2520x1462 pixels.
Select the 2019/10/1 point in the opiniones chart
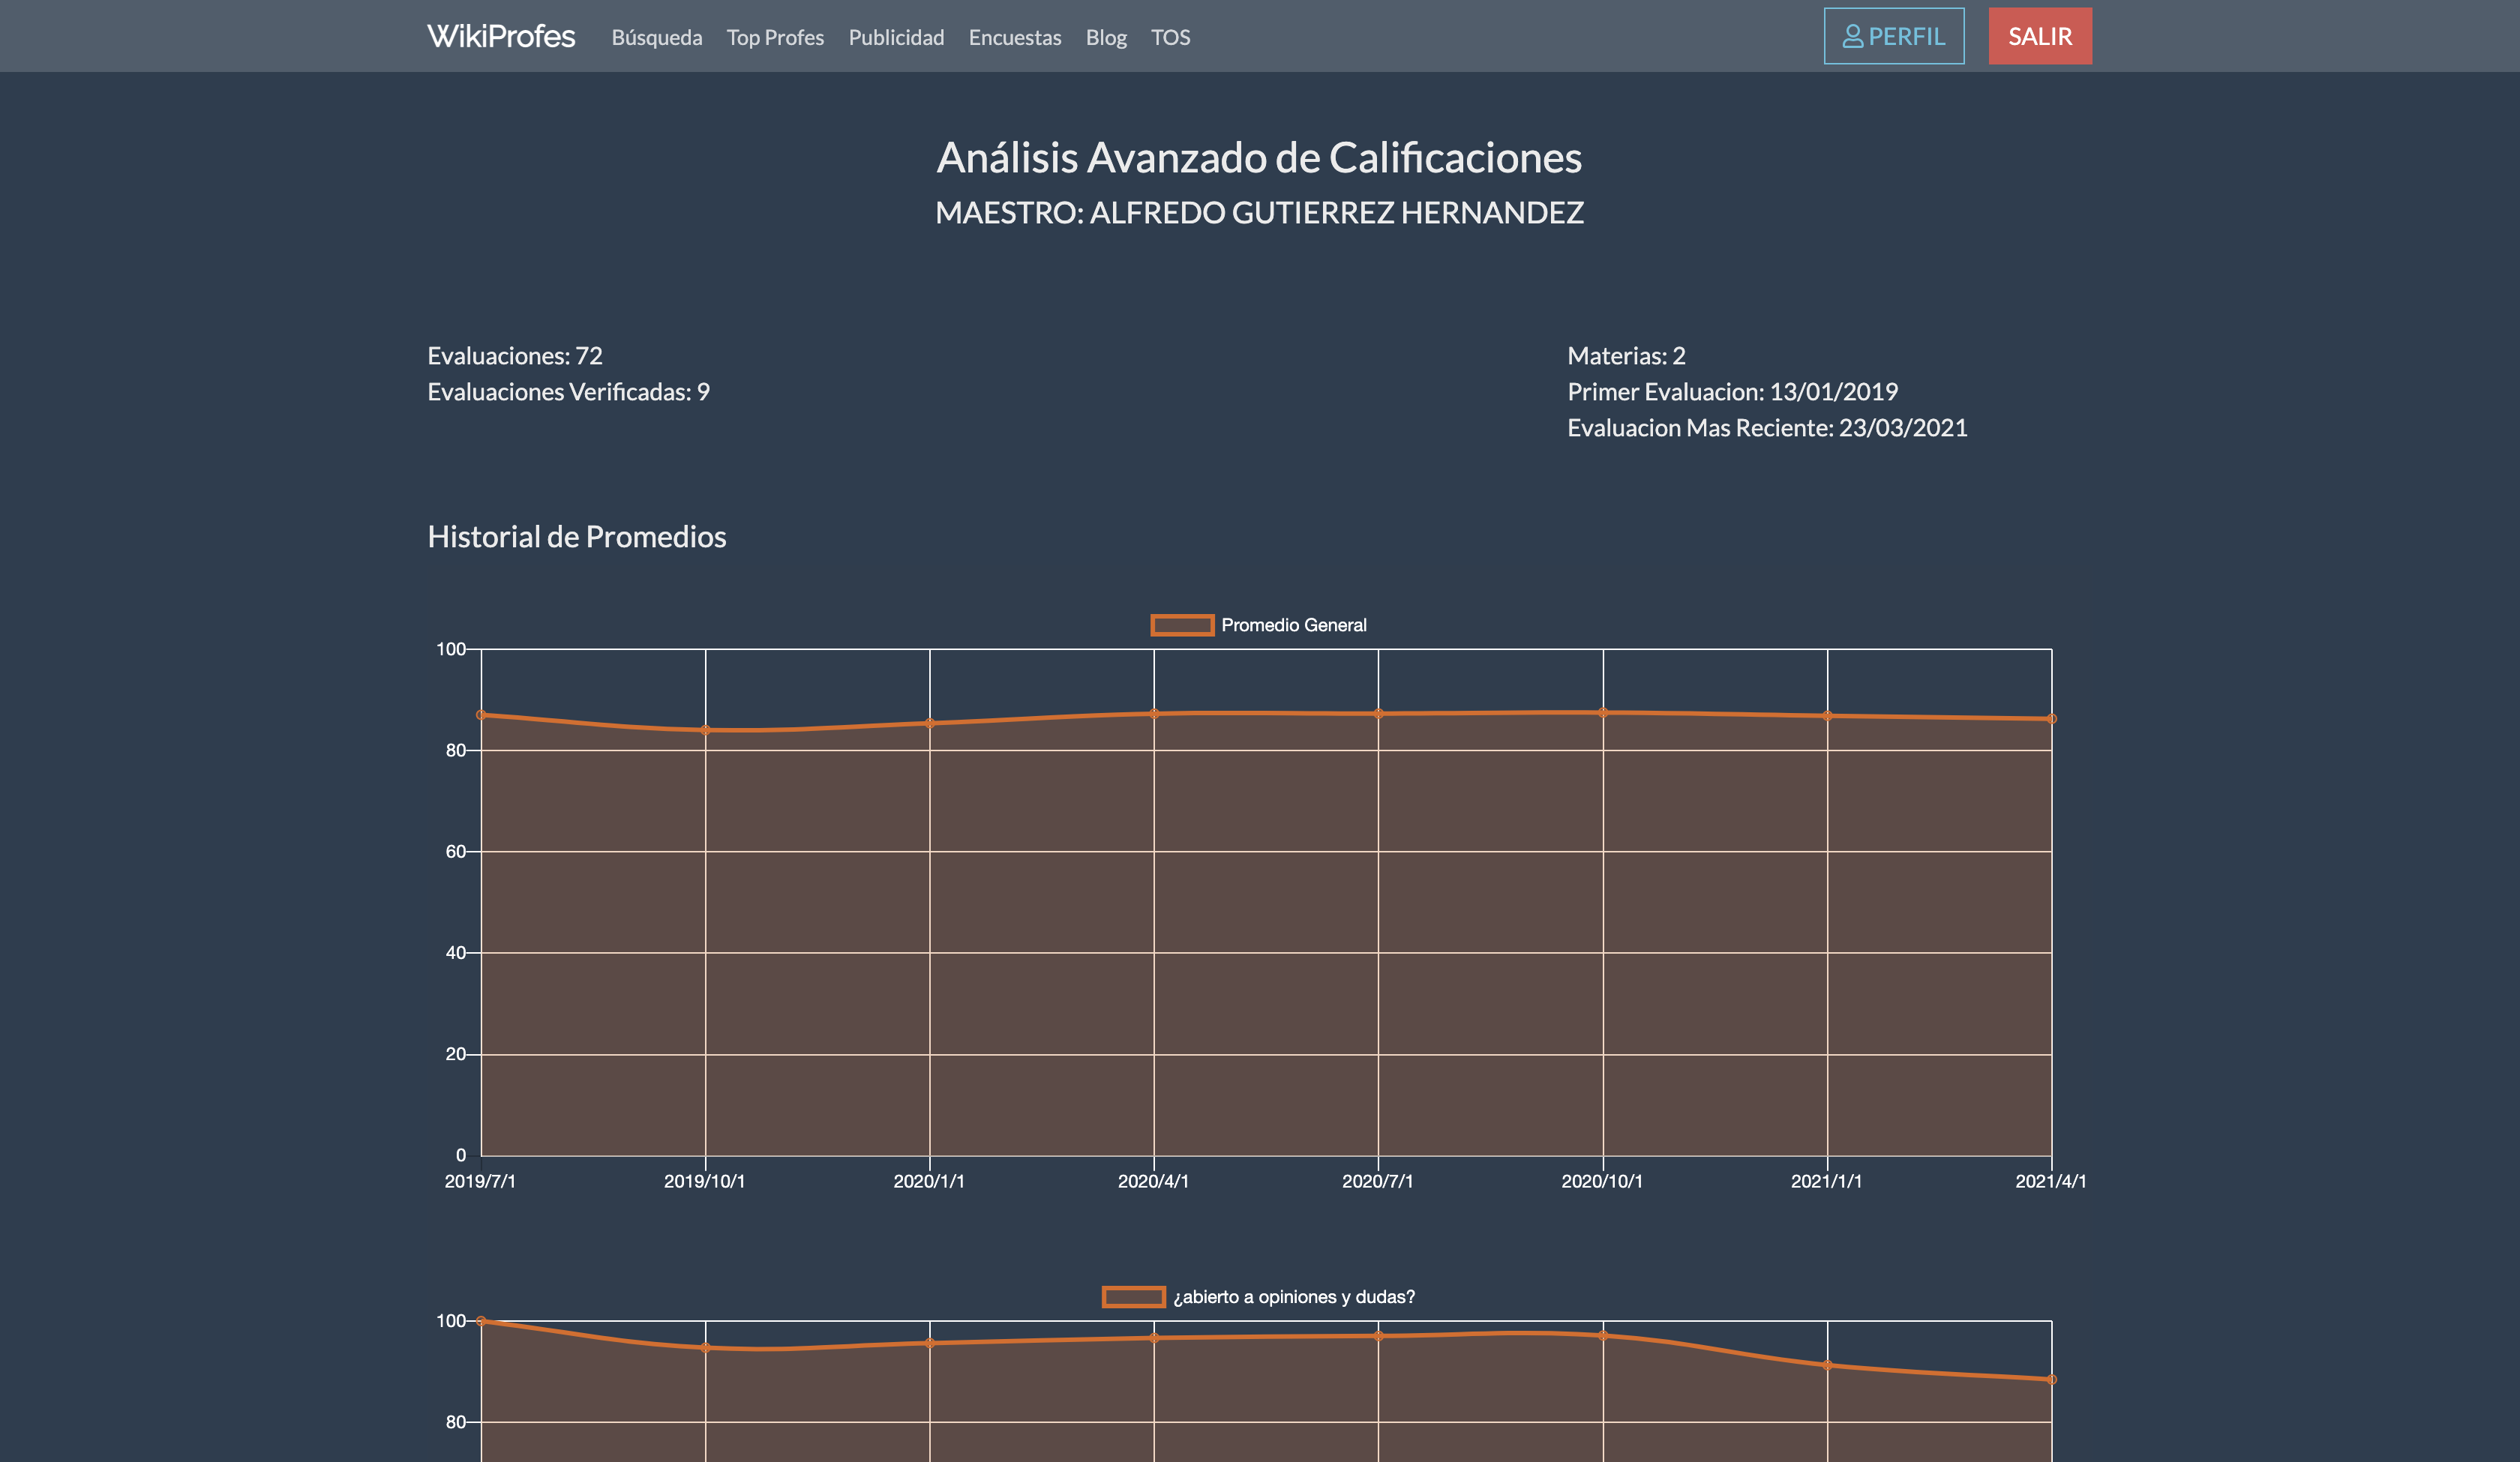tap(705, 1348)
